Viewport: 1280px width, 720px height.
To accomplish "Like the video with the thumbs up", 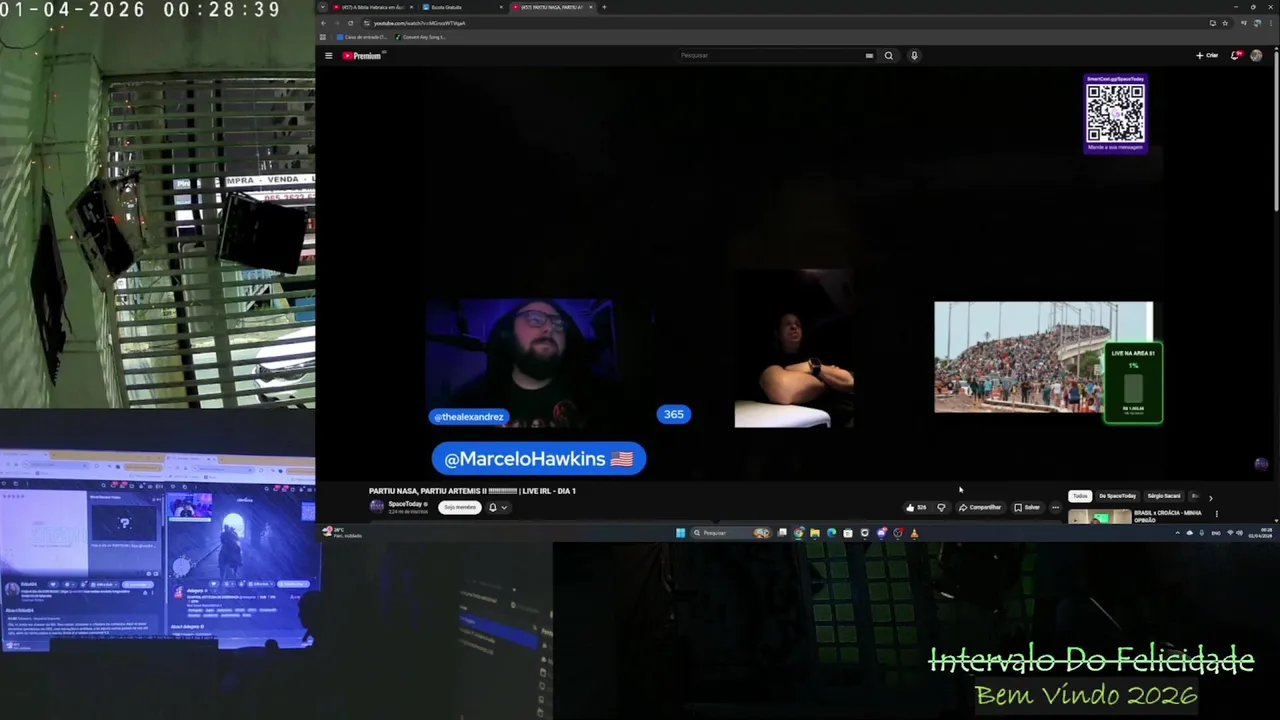I will pyautogui.click(x=915, y=507).
